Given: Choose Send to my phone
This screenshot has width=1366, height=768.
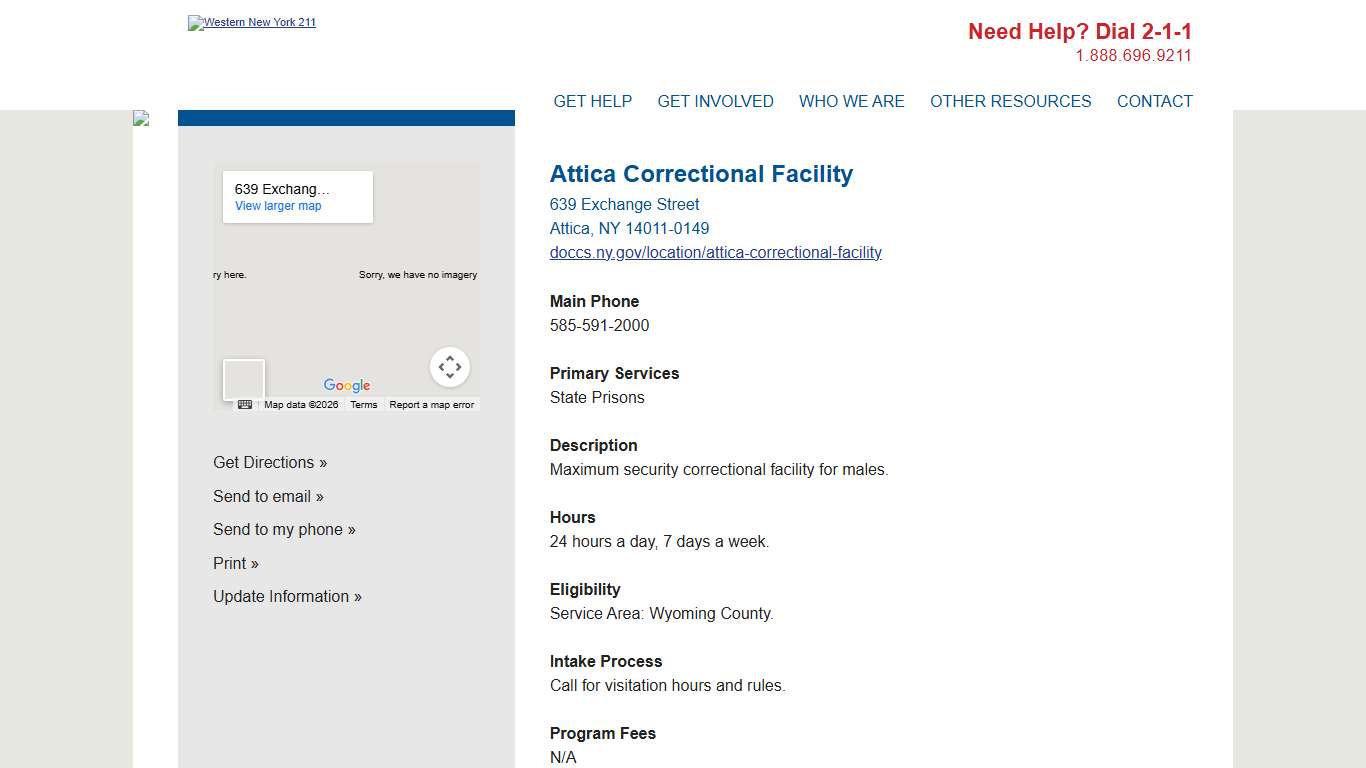Looking at the screenshot, I should tap(284, 530).
